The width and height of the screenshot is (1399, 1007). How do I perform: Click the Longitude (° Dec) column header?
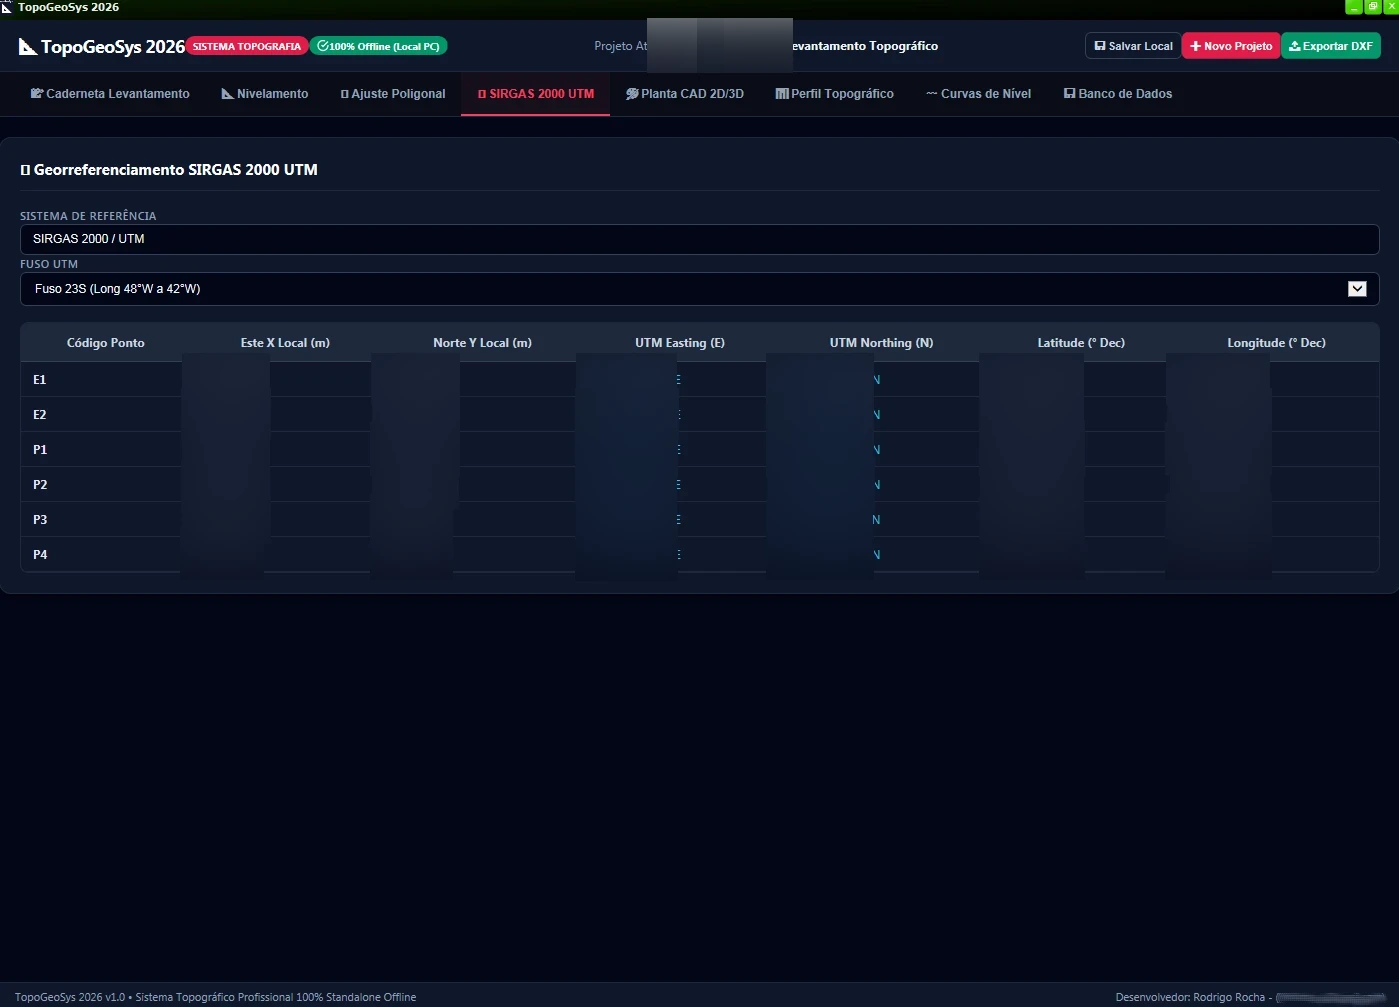1277,343
